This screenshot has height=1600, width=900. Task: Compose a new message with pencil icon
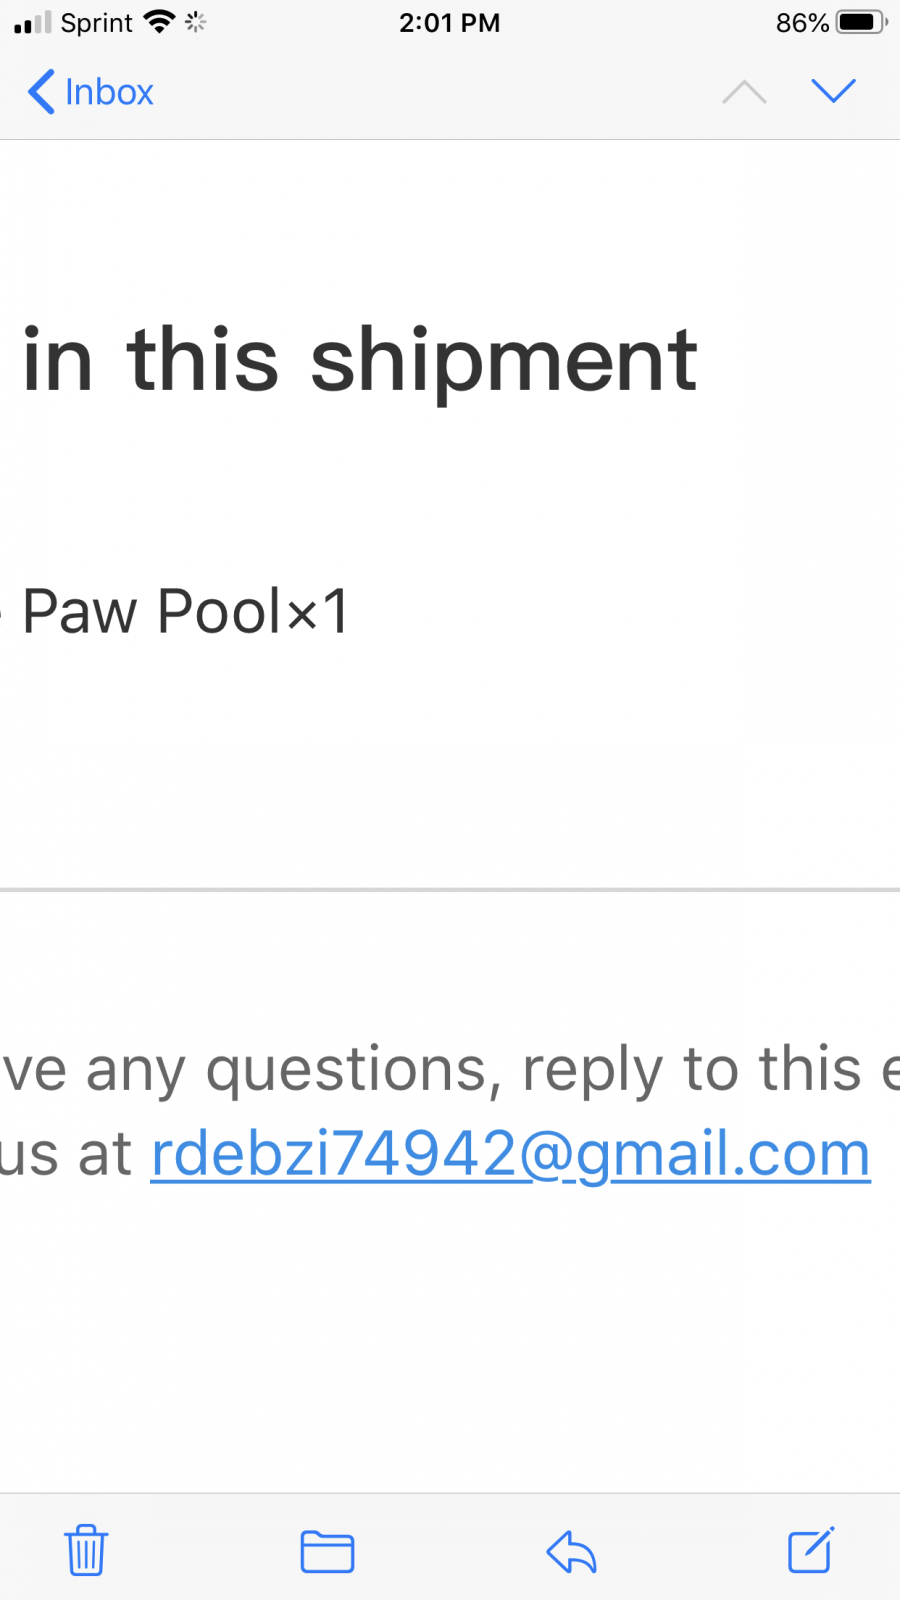tap(811, 1550)
